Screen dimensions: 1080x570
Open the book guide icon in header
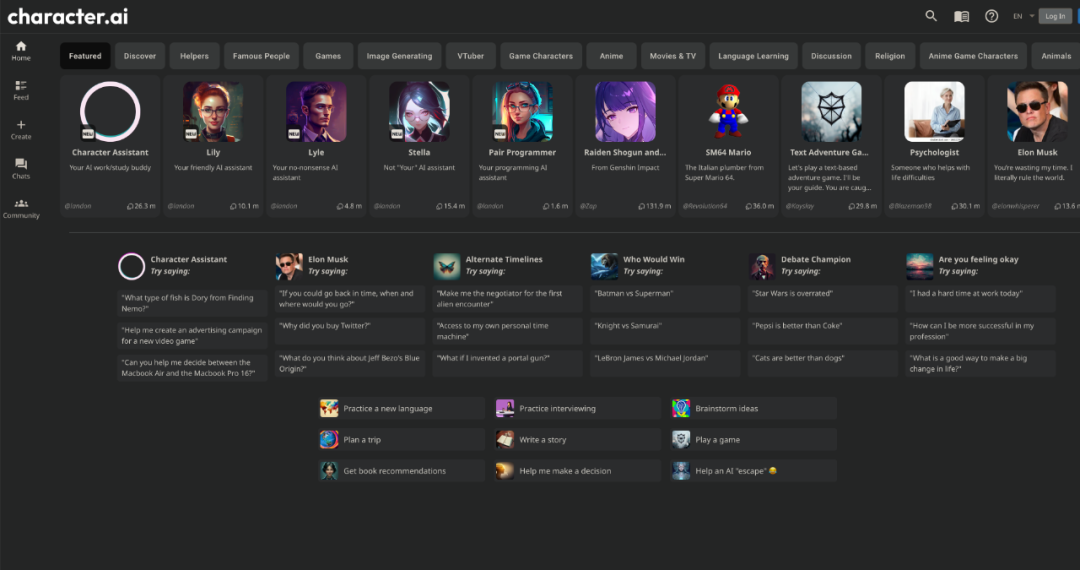point(961,16)
